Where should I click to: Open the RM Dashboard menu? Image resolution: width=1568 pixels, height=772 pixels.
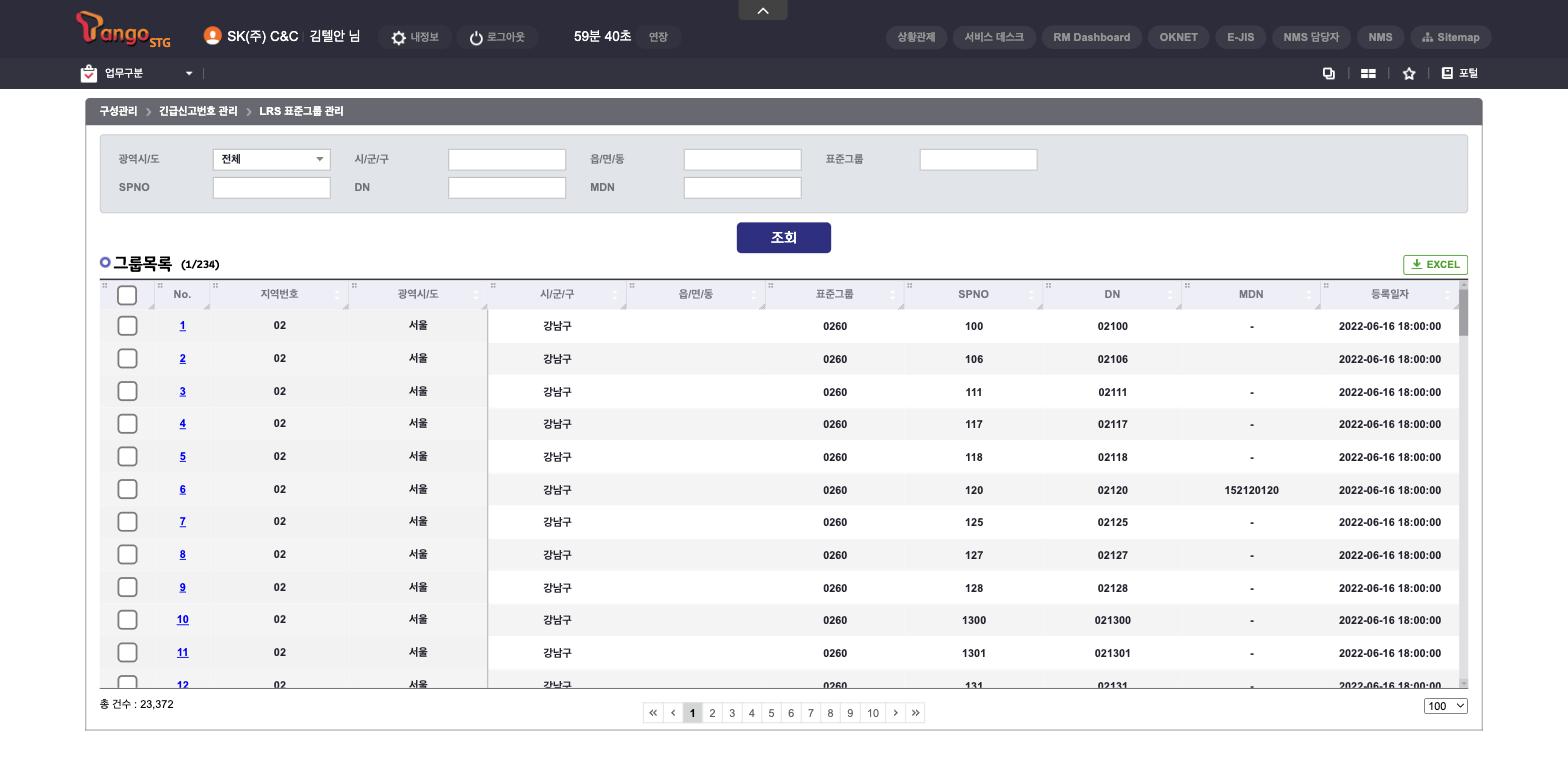pos(1092,37)
